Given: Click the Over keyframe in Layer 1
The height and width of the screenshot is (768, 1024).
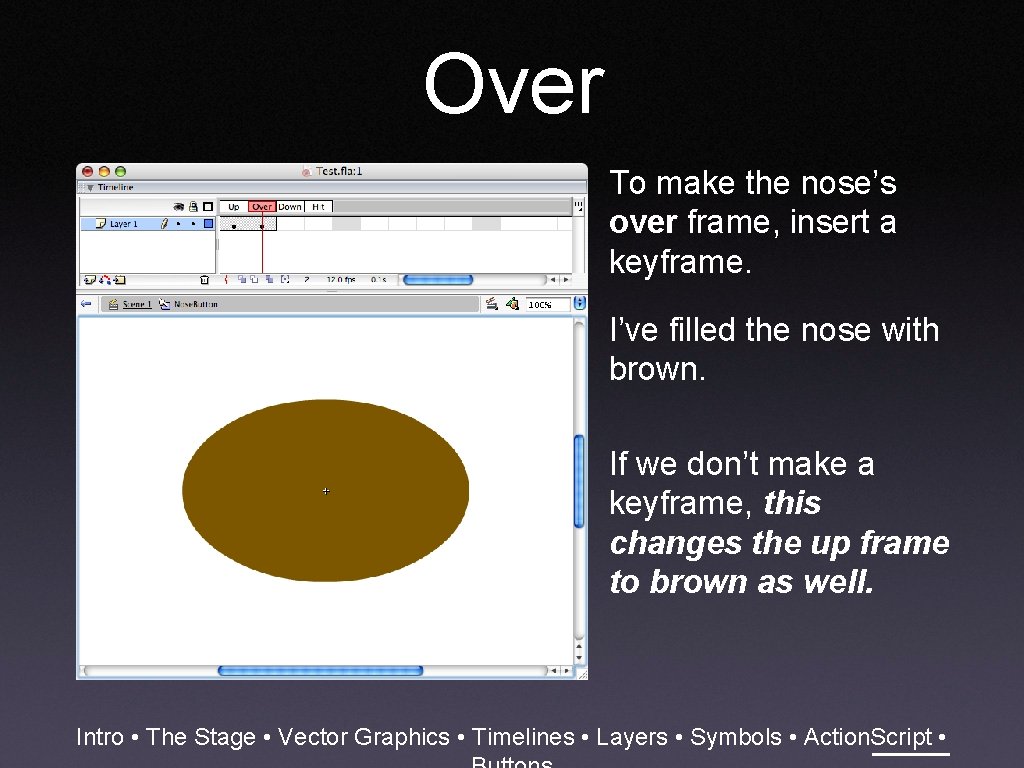Looking at the screenshot, I should (263, 225).
